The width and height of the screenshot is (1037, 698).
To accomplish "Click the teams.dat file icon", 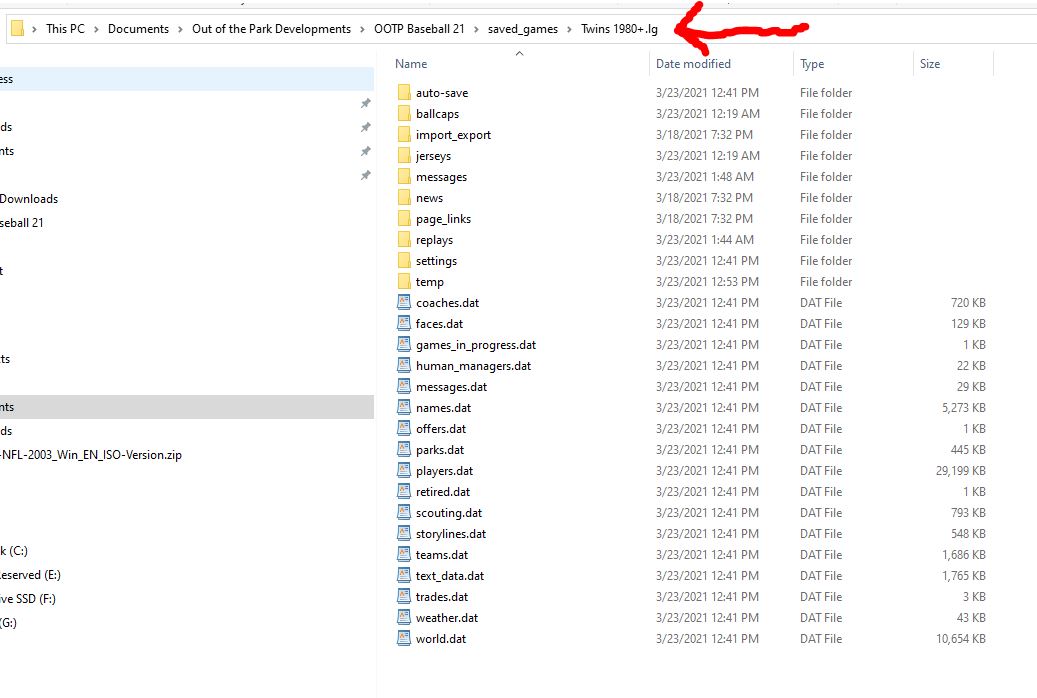I will (x=404, y=554).
